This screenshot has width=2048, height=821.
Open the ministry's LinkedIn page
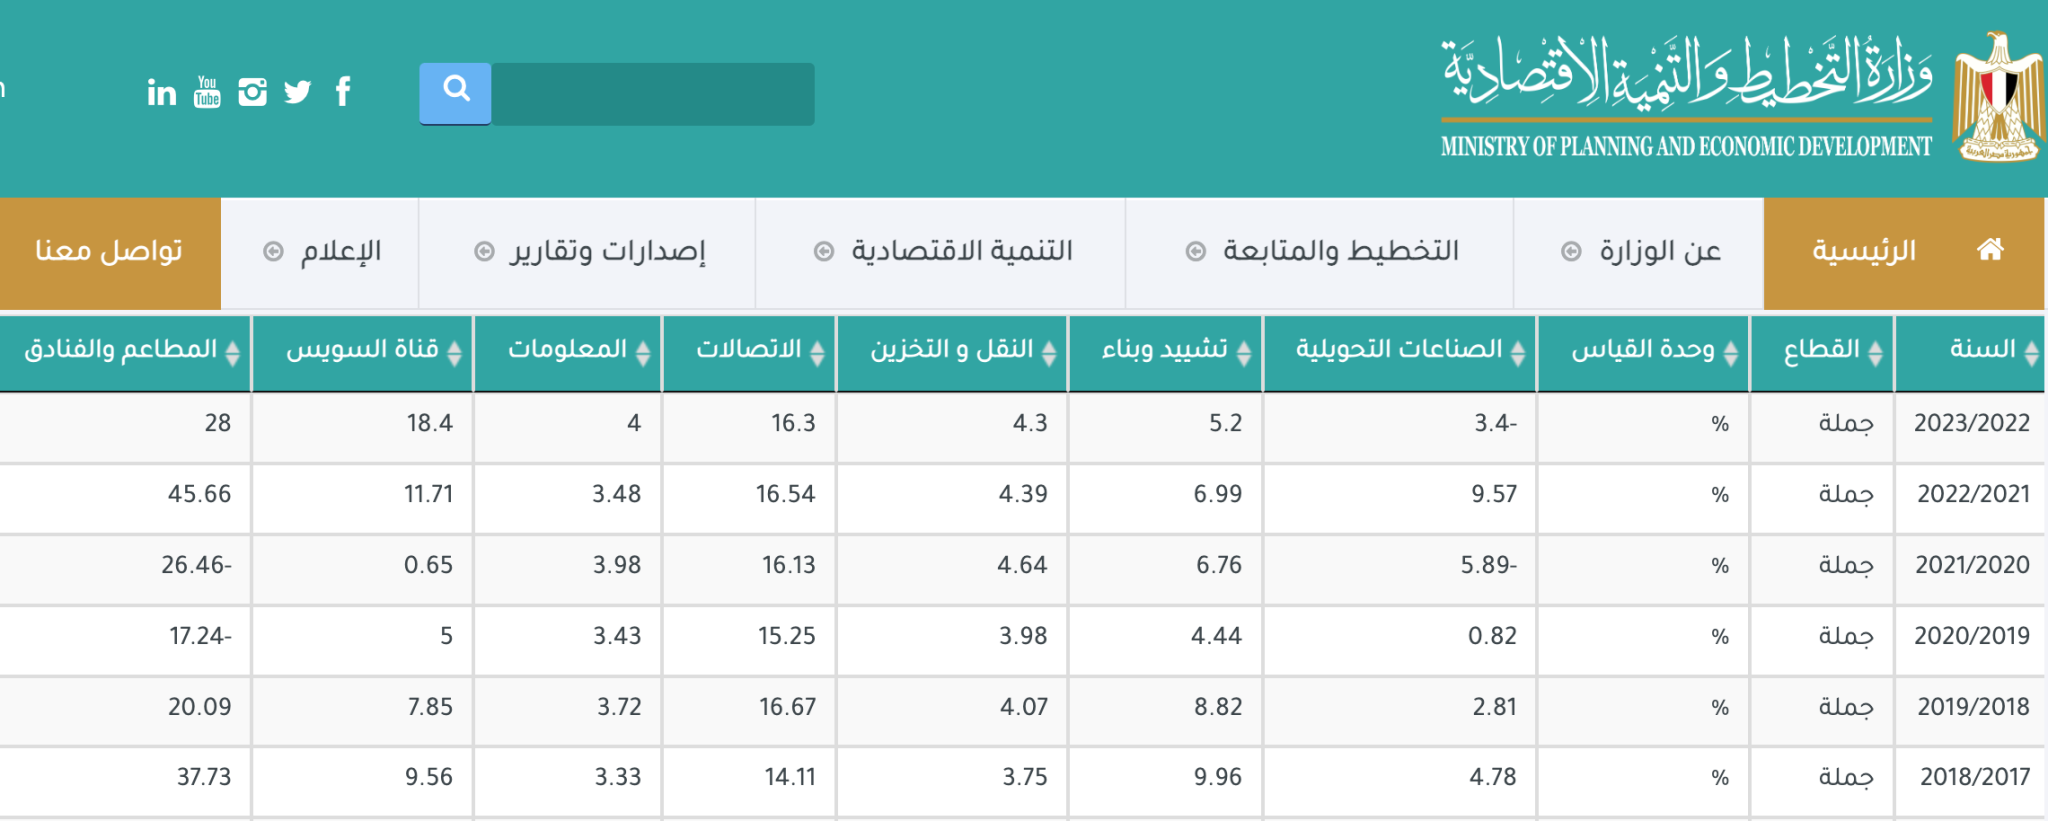coord(161,93)
